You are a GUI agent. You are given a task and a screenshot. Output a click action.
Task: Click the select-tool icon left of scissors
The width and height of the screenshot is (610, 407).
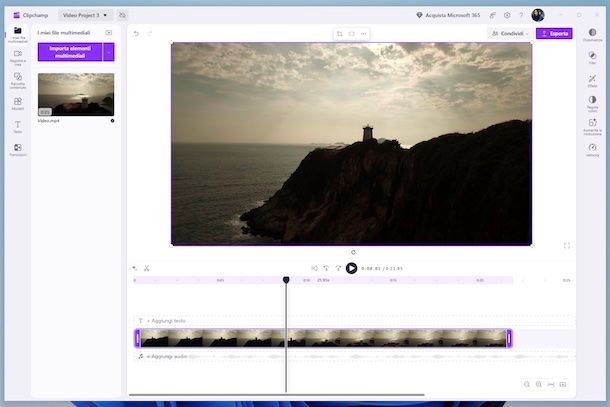click(x=135, y=268)
